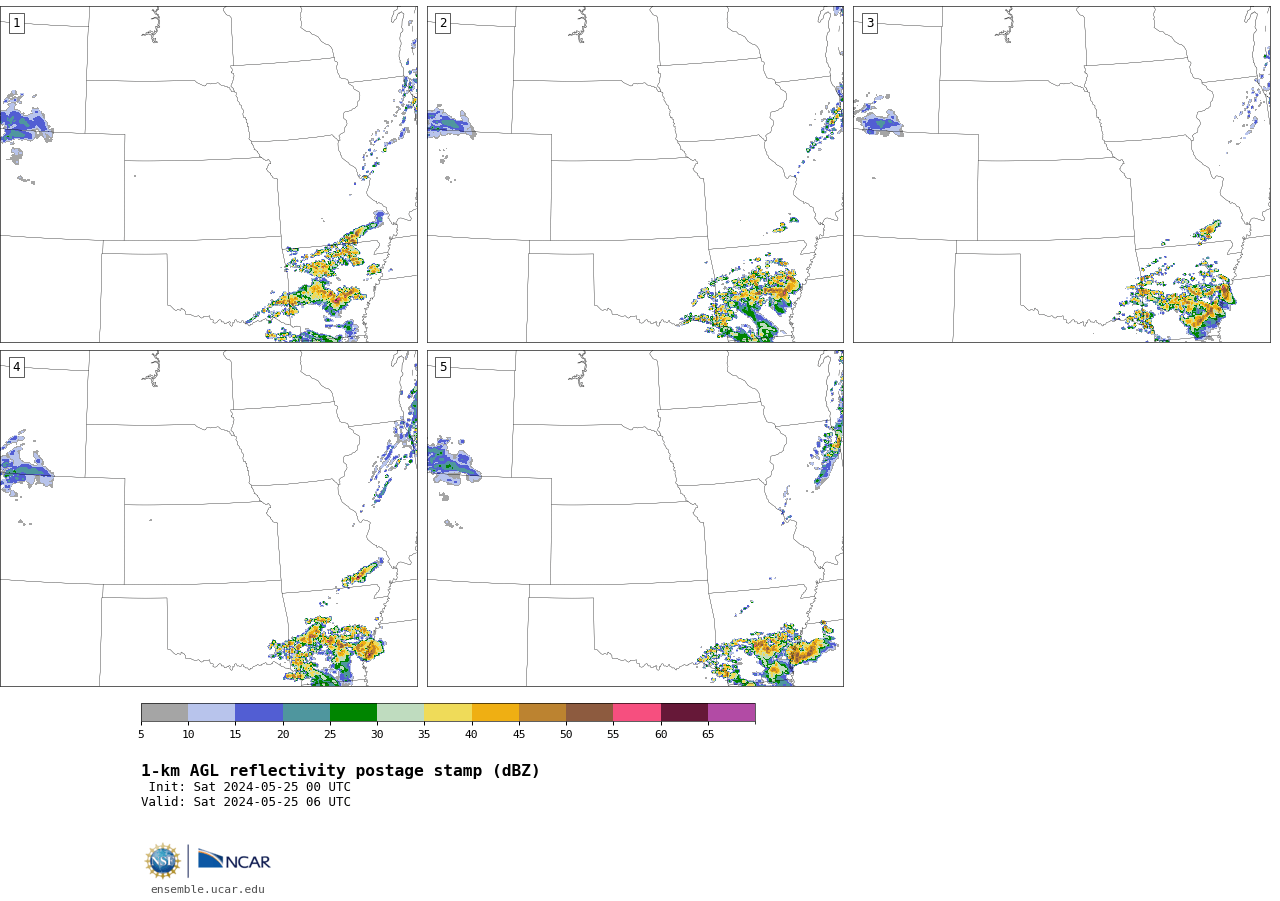Open ensemble member 3 reflectivity map
The image size is (1280, 901).
1061,174
